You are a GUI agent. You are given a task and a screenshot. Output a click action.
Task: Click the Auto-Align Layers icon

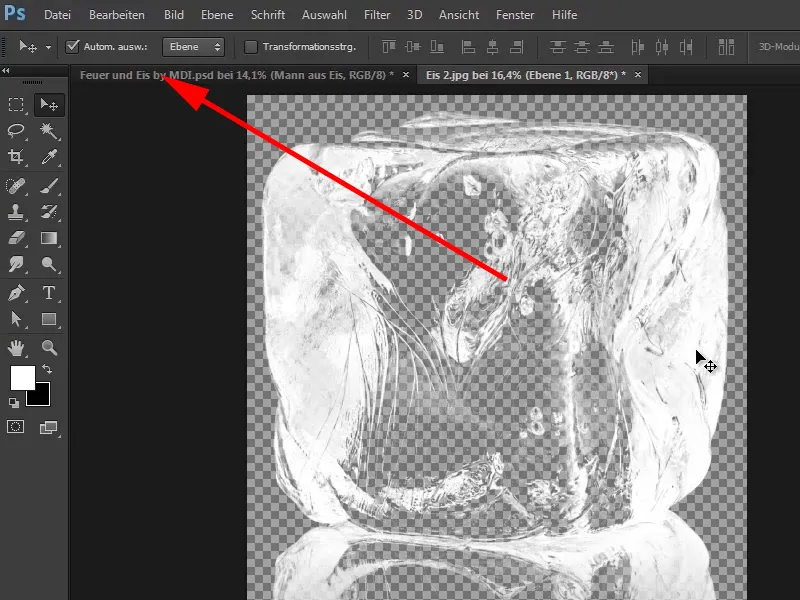pos(726,47)
